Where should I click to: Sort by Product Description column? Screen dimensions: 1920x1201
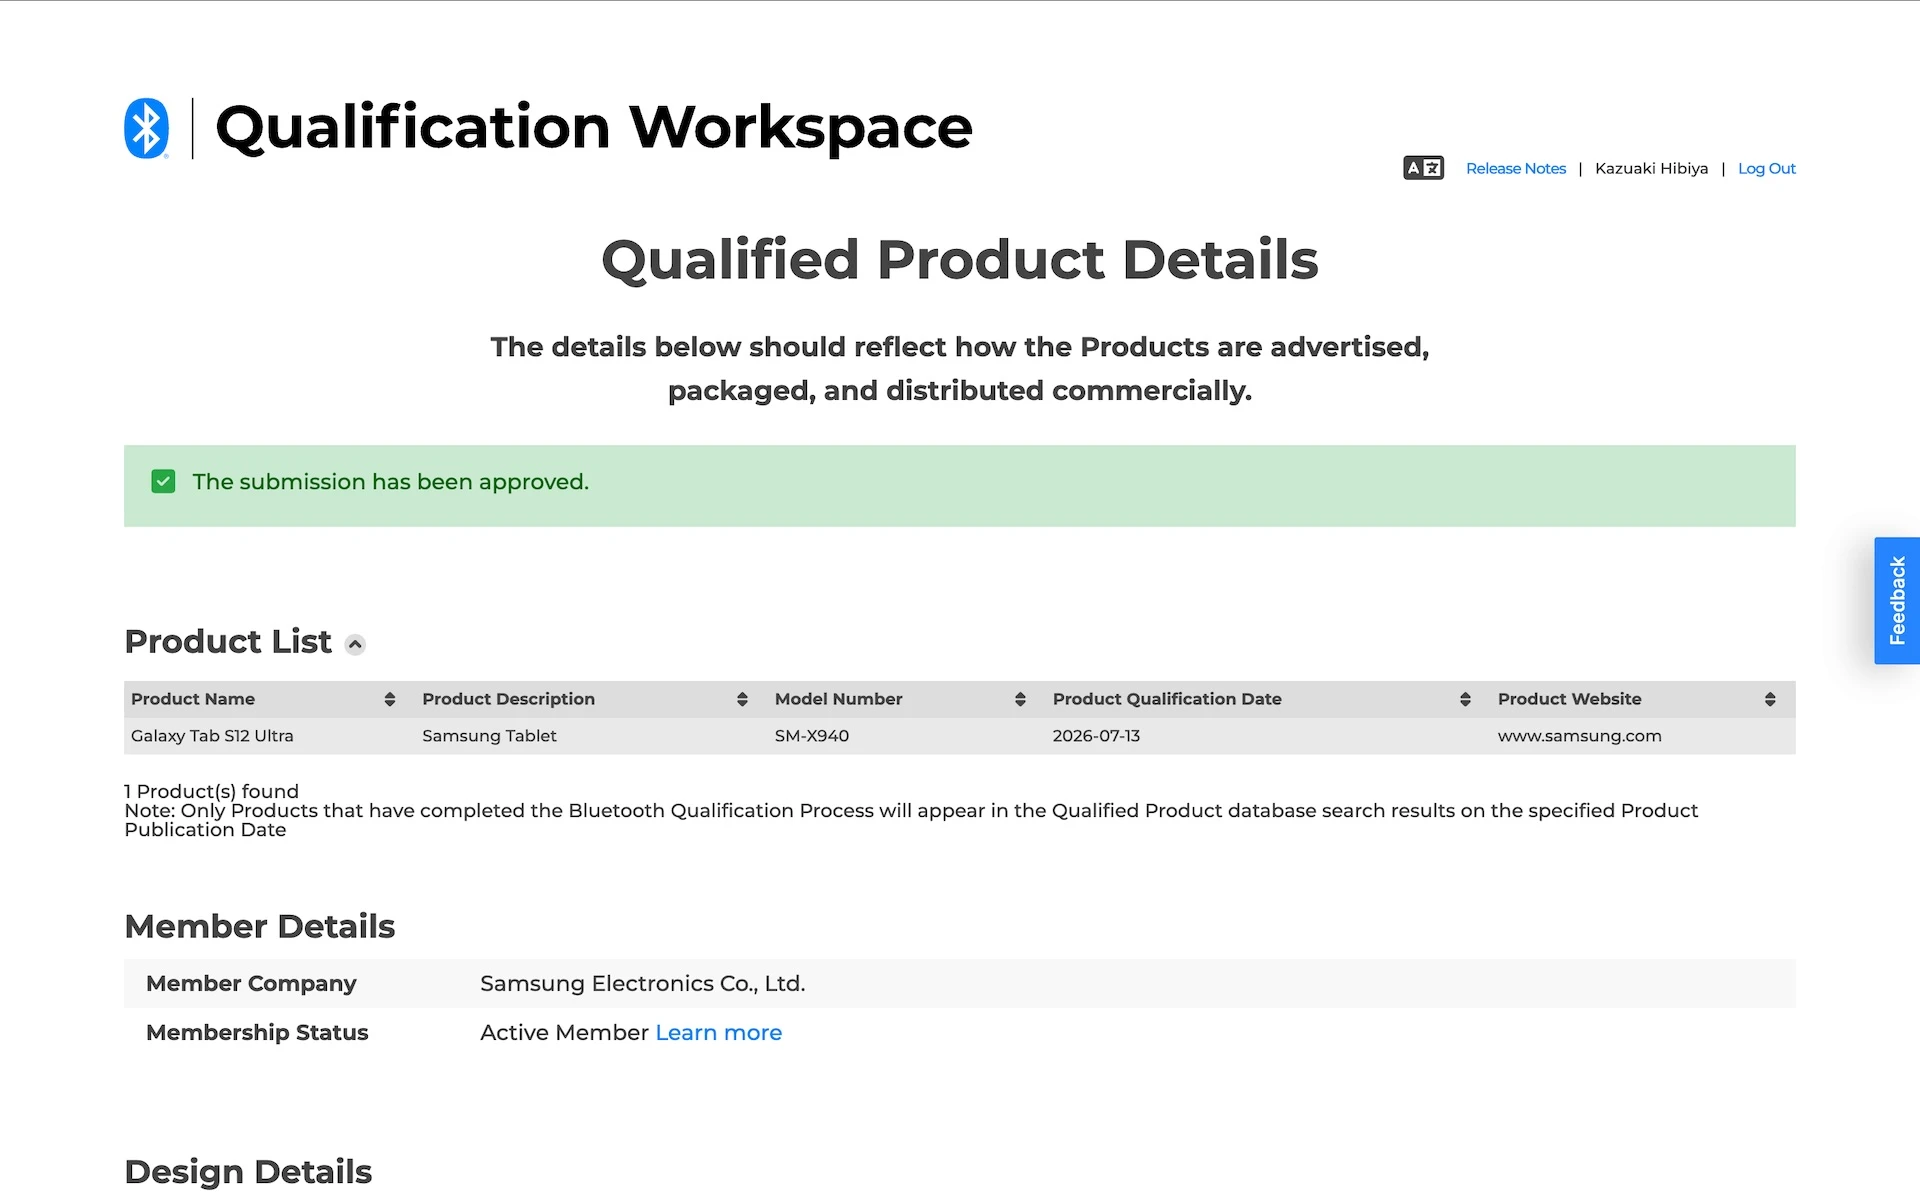click(742, 700)
